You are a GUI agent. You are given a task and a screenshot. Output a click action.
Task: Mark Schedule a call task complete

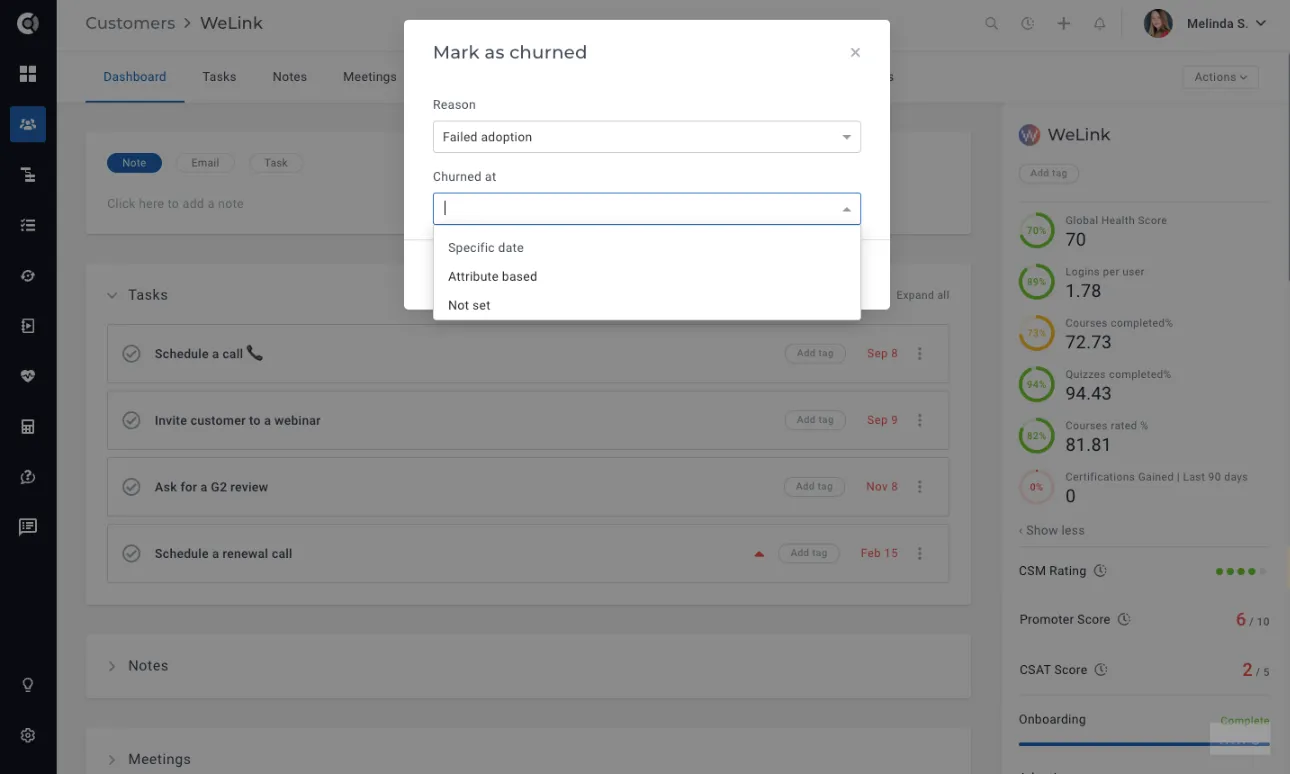(x=131, y=353)
